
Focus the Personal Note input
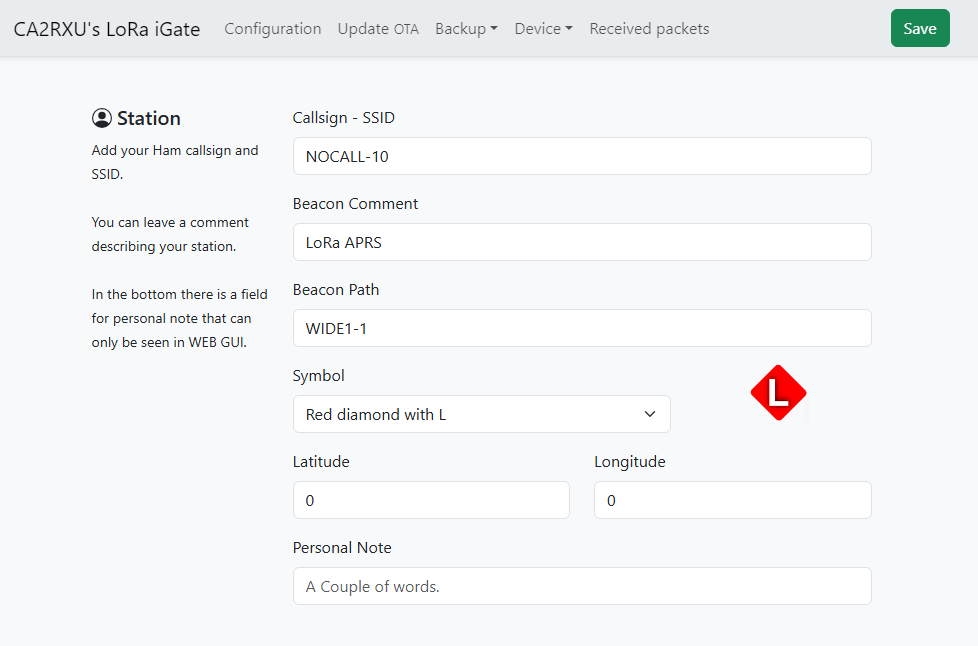coord(582,586)
